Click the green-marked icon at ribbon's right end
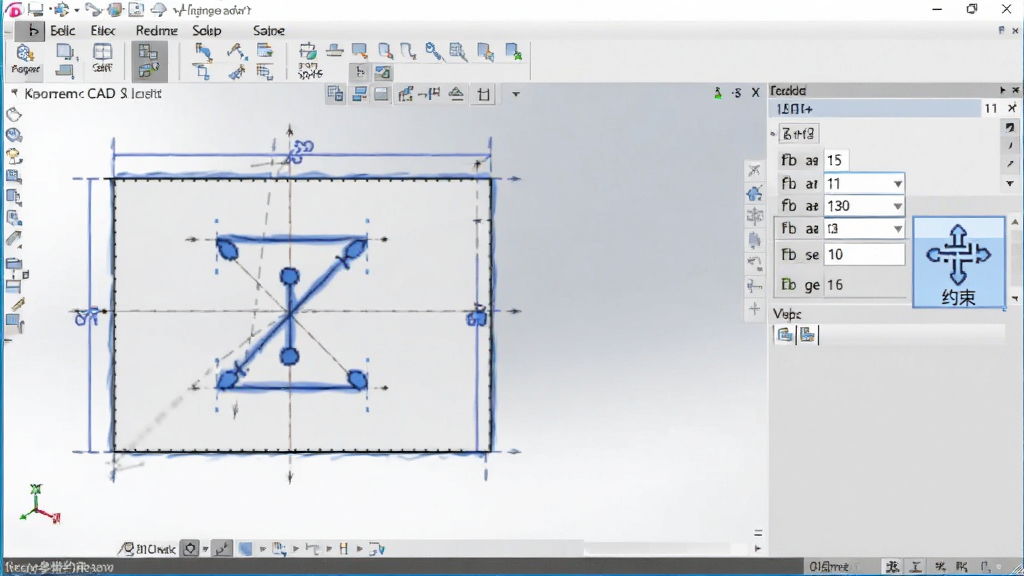Image resolution: width=1024 pixels, height=576 pixels. 513,52
